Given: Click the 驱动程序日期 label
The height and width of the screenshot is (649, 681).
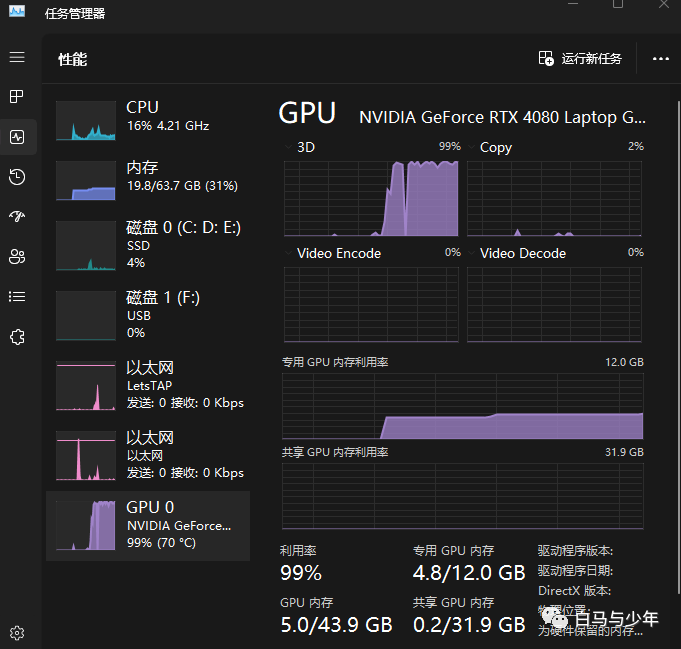Looking at the screenshot, I should pyautogui.click(x=575, y=570).
